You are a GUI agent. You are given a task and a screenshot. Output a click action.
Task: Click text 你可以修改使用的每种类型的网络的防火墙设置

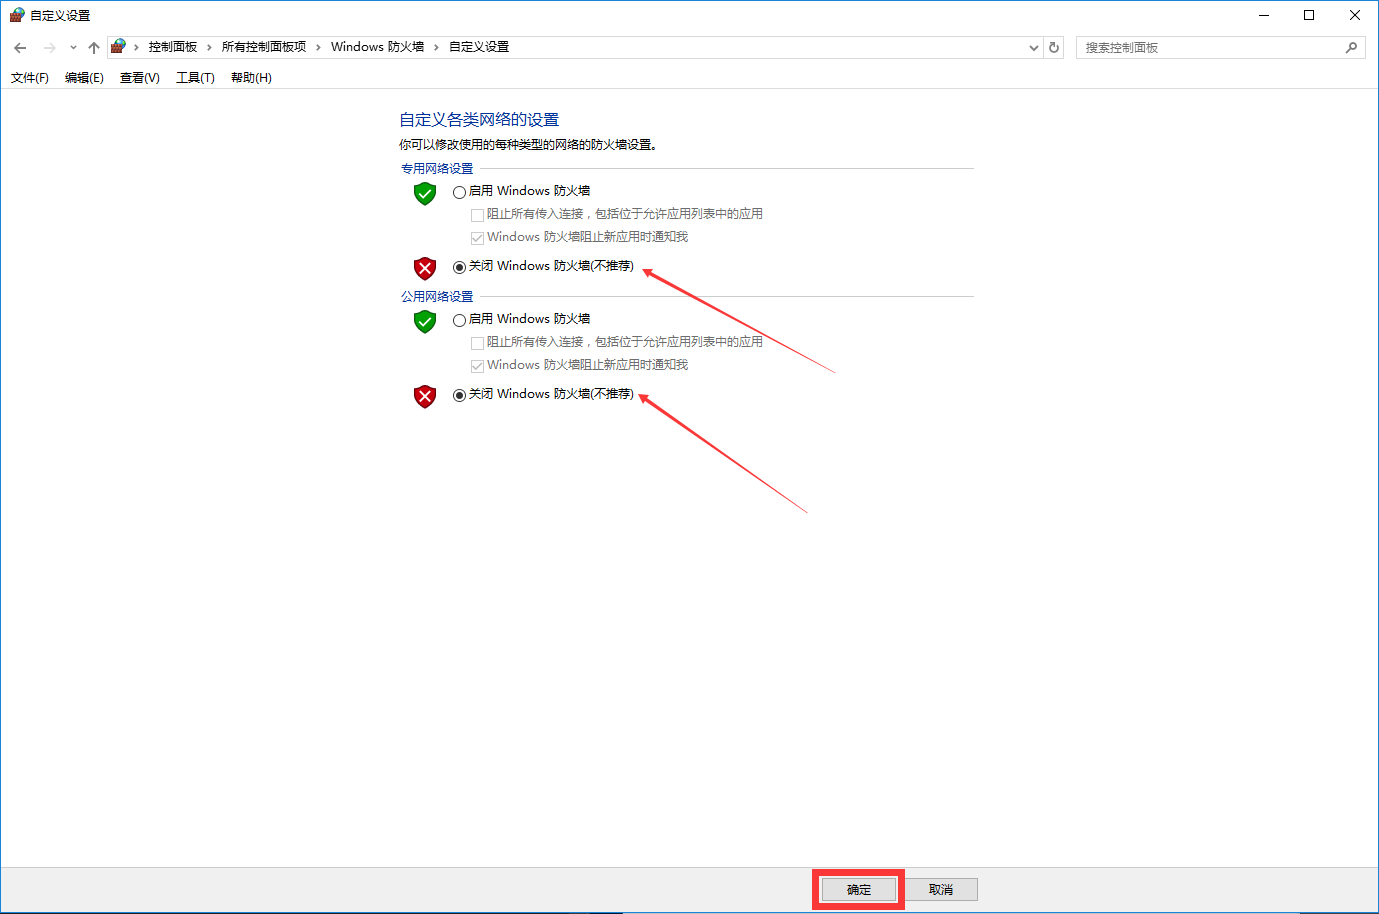(527, 145)
